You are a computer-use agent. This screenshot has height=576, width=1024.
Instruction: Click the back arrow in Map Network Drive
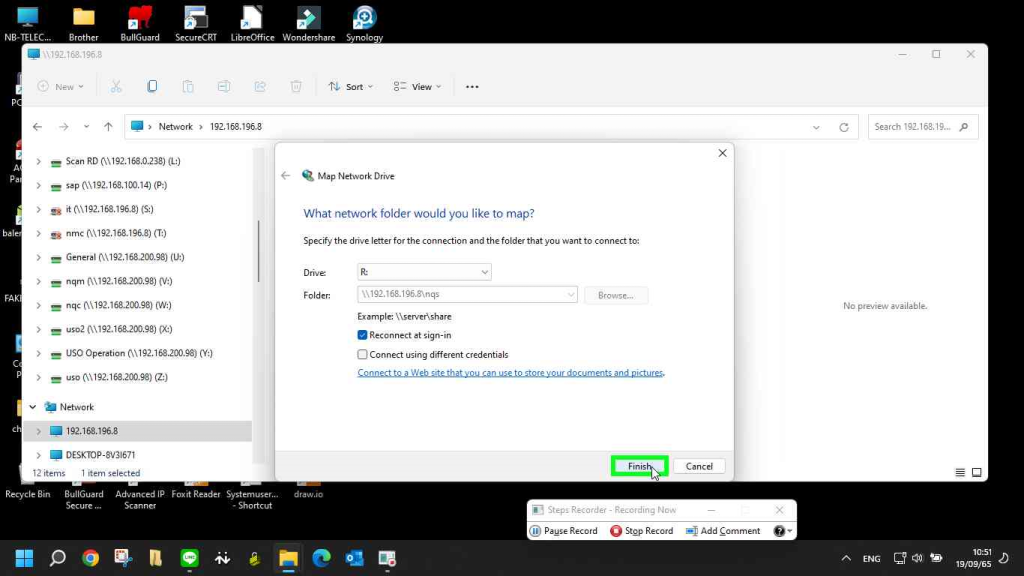[x=286, y=176]
